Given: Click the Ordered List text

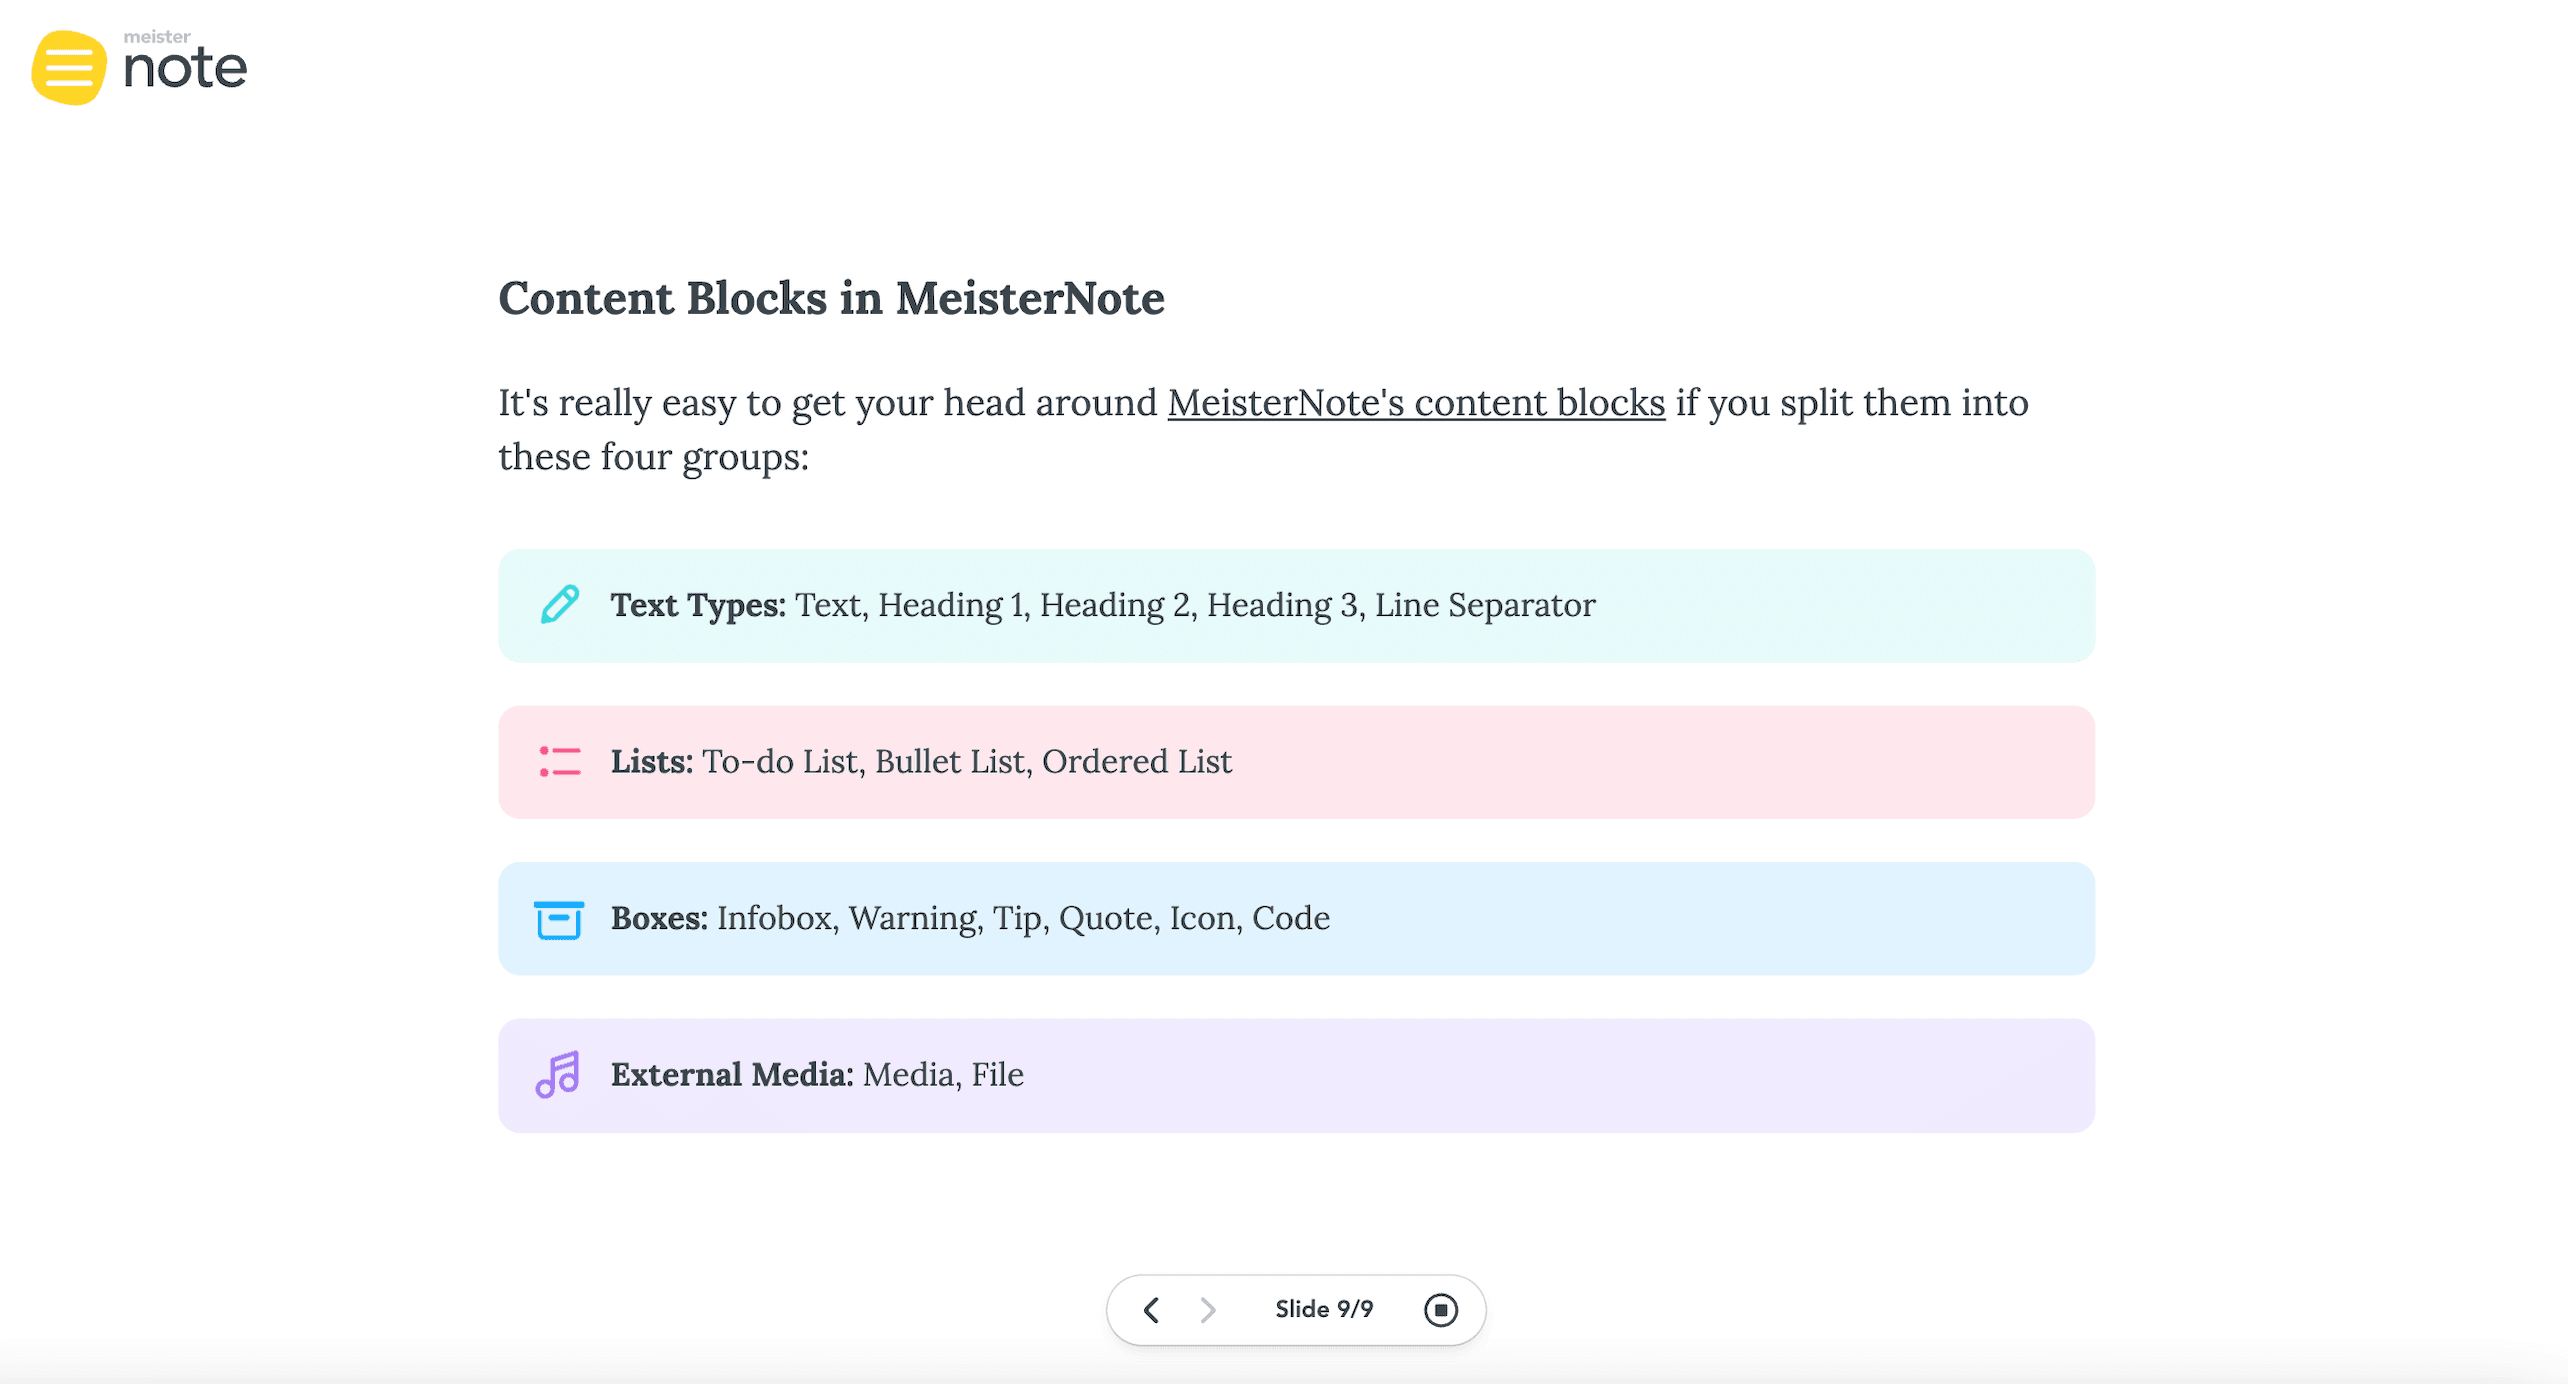Looking at the screenshot, I should click(1136, 762).
